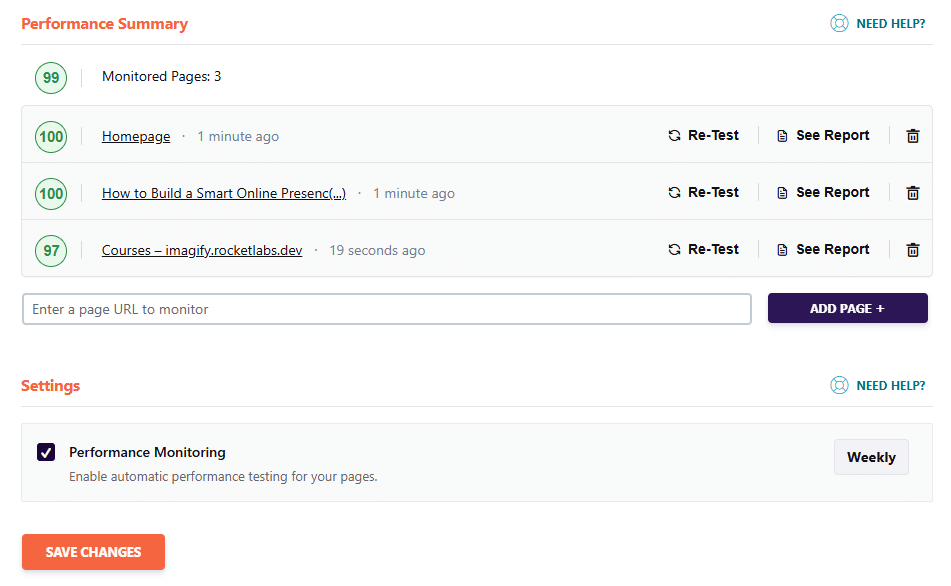Screen dimensions: 951x586
Task: Click the global score 99 badge
Action: [51, 77]
